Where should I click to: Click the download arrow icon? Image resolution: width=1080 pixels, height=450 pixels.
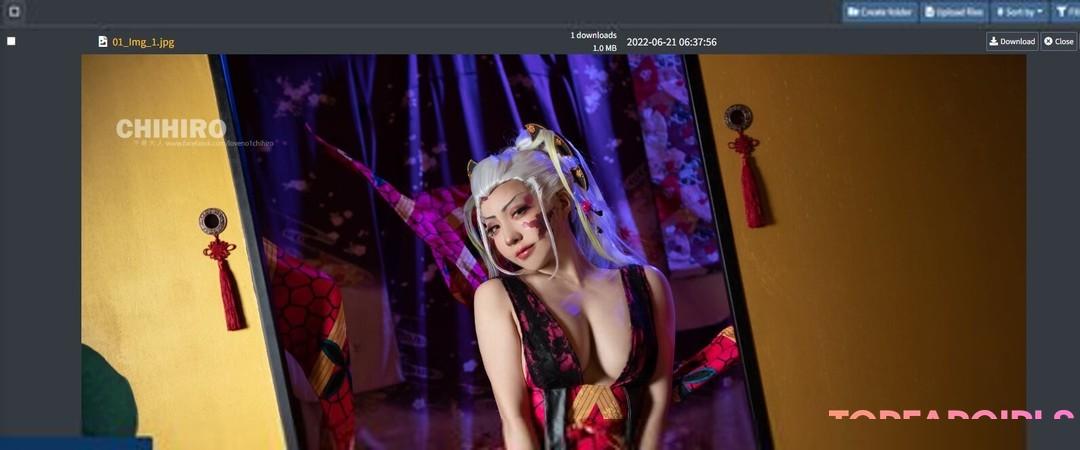click(994, 41)
